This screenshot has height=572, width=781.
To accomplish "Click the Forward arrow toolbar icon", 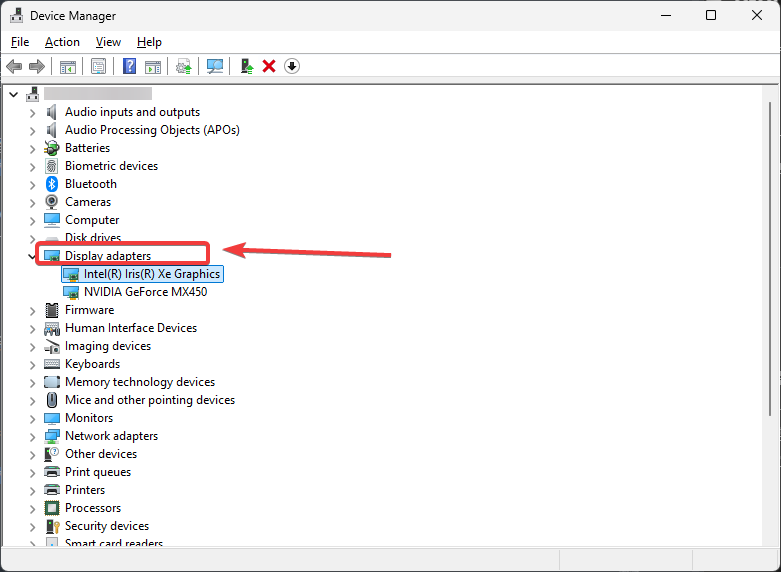I will [x=37, y=66].
